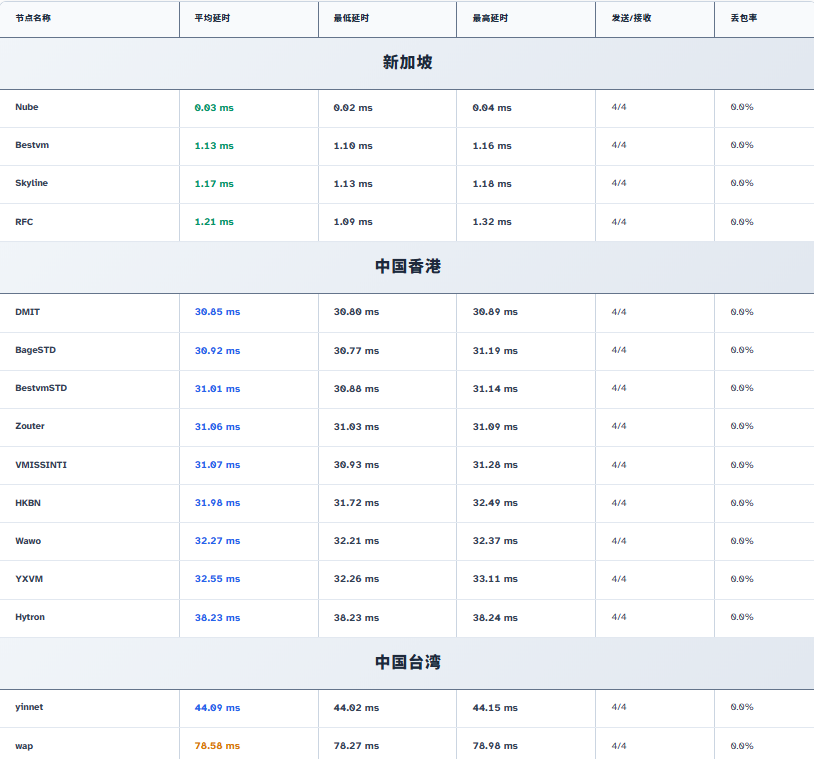Collapse the 新加坡 group section
Viewport: 814px width, 759px height.
(x=407, y=63)
